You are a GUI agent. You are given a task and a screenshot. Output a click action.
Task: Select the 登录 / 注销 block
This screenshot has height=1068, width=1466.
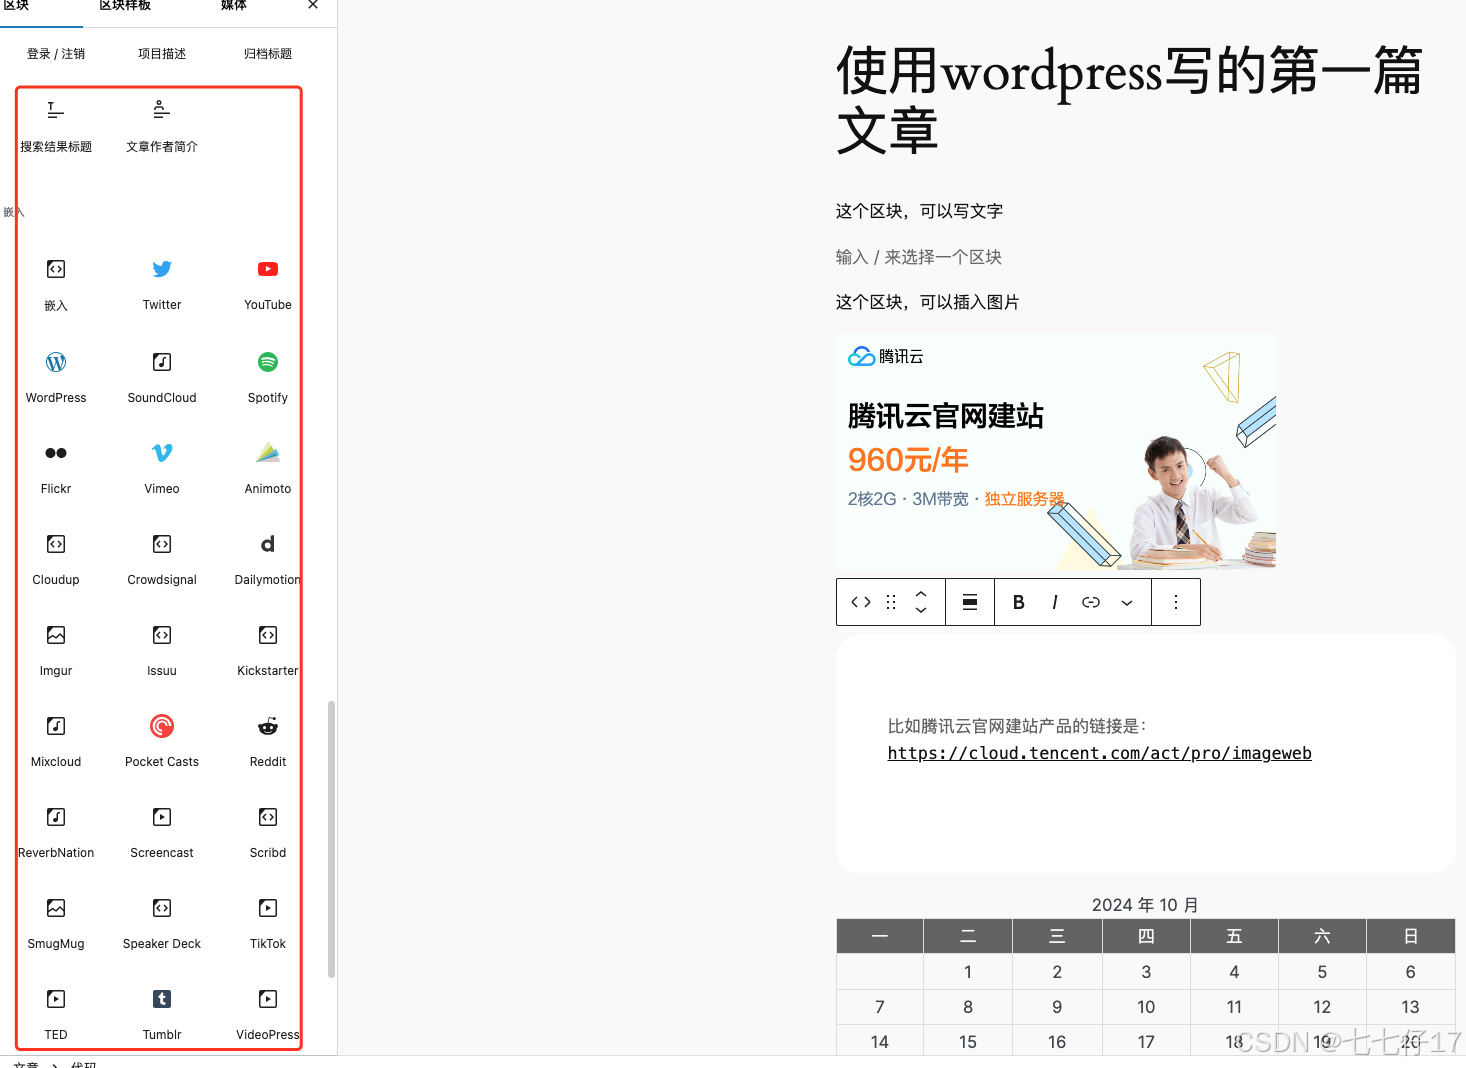(x=56, y=54)
